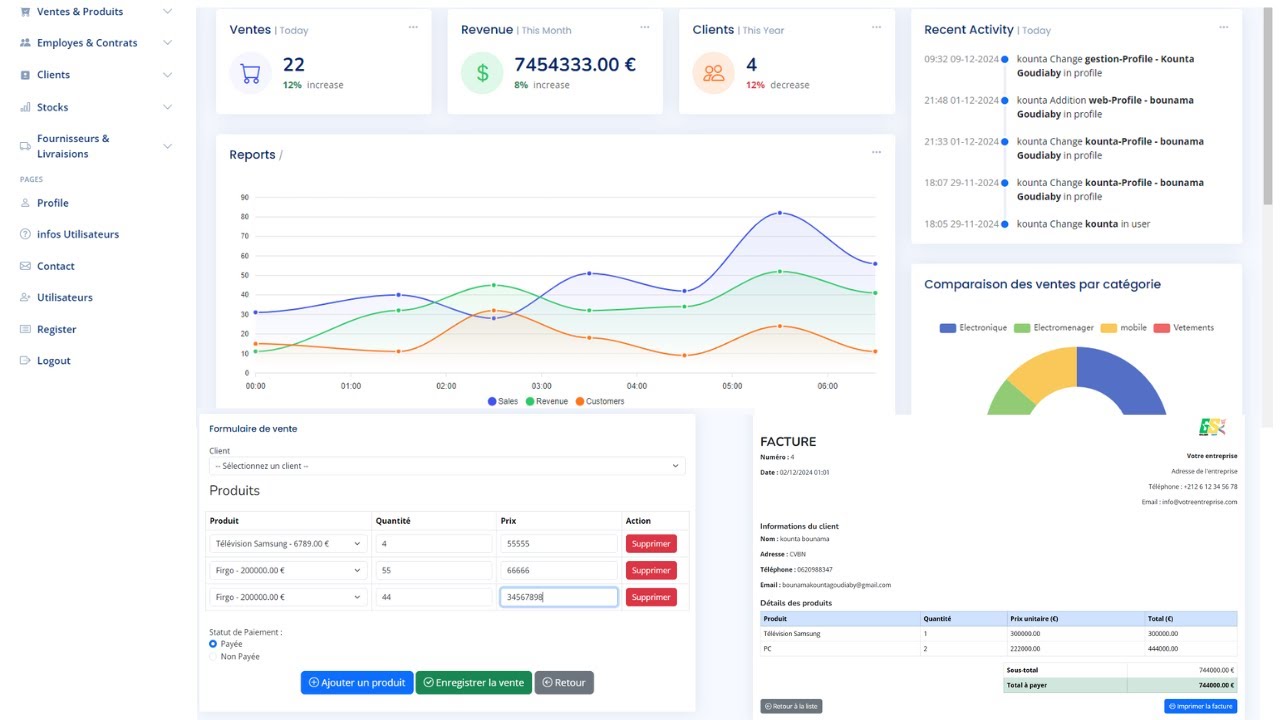Screen dimensions: 1280x720
Task: Click the Sales peak point at 82
Action: 780,213
